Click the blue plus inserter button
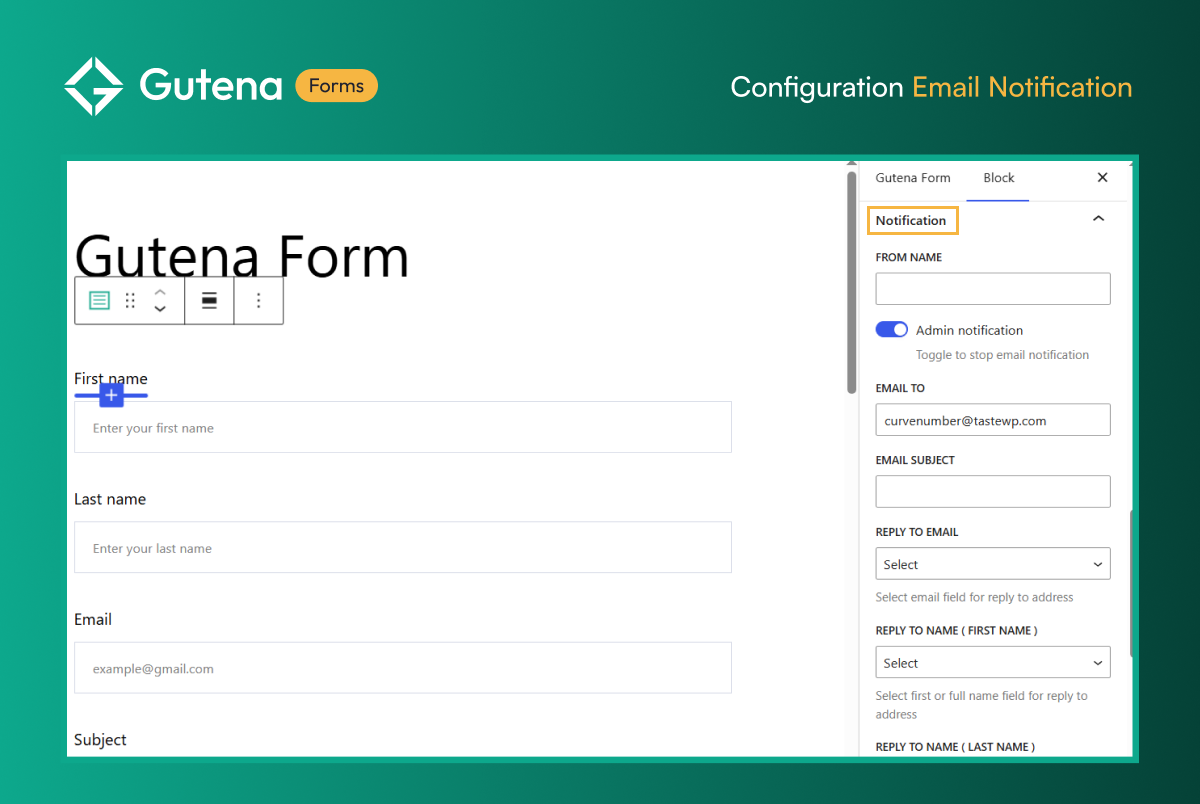The image size is (1200, 804). click(111, 396)
